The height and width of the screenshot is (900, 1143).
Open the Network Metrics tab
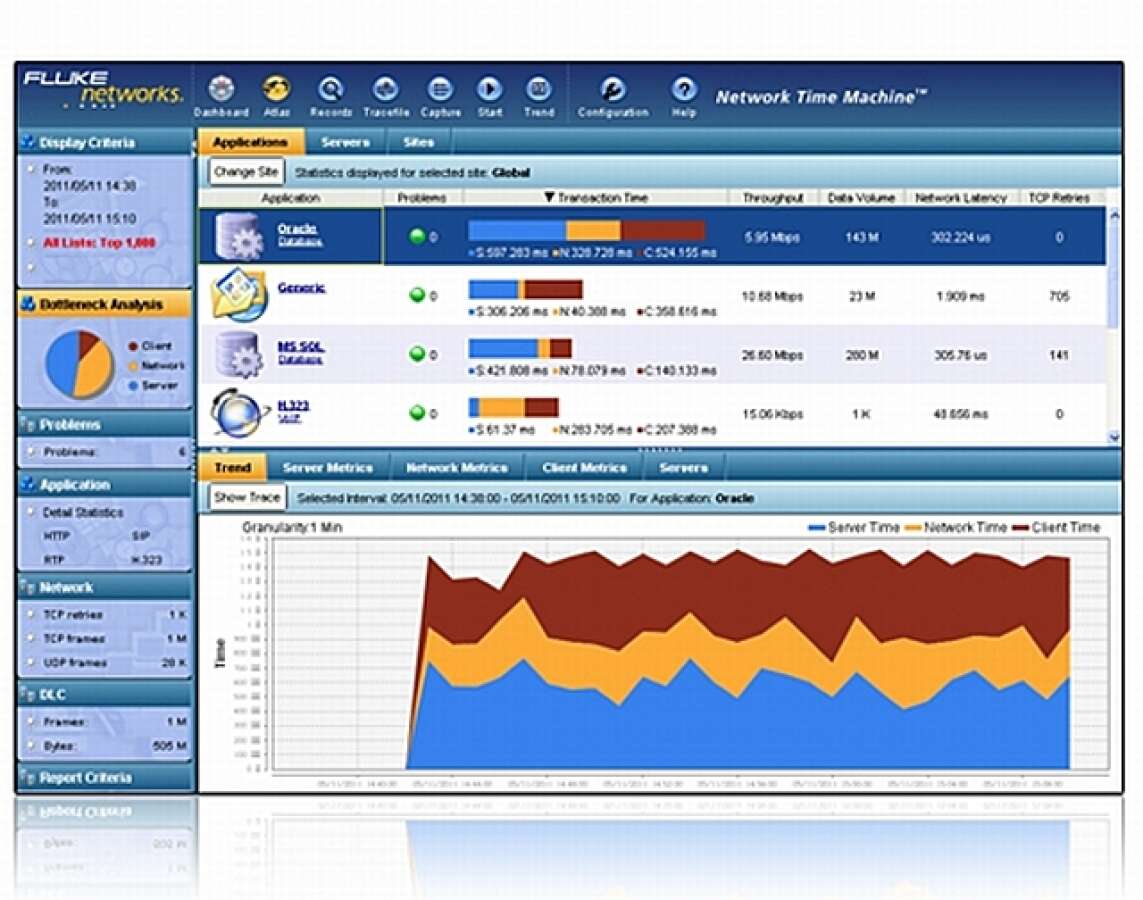pyautogui.click(x=456, y=468)
